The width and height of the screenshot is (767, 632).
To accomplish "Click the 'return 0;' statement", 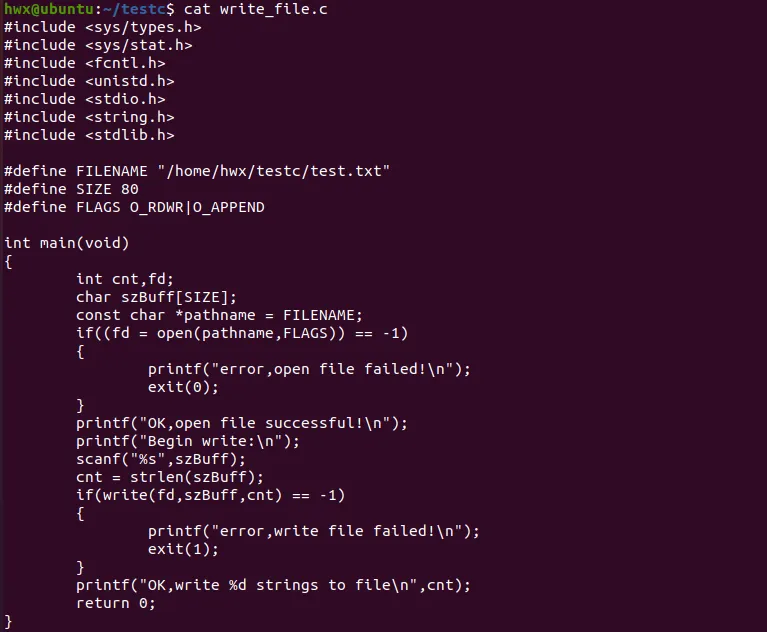I will click(x=116, y=603).
